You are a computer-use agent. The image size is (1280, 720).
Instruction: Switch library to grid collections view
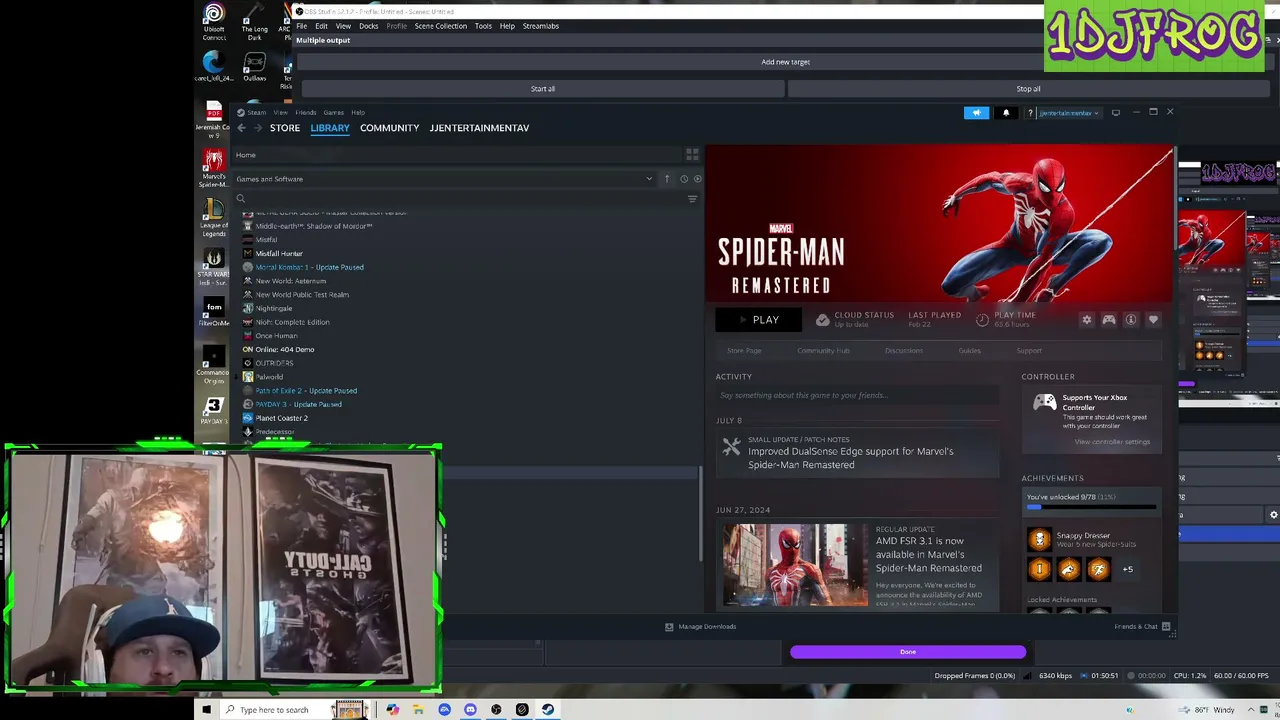click(x=692, y=155)
